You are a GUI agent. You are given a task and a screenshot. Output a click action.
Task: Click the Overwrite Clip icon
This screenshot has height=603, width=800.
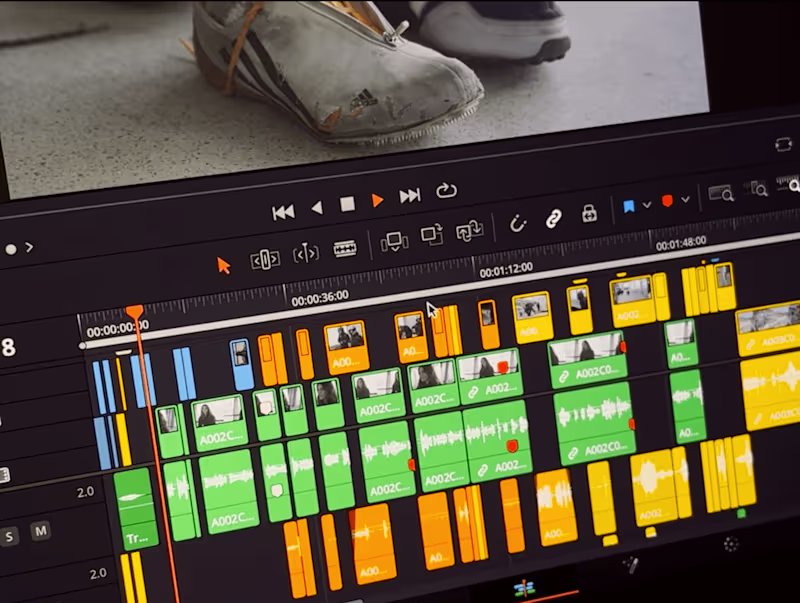[x=432, y=235]
